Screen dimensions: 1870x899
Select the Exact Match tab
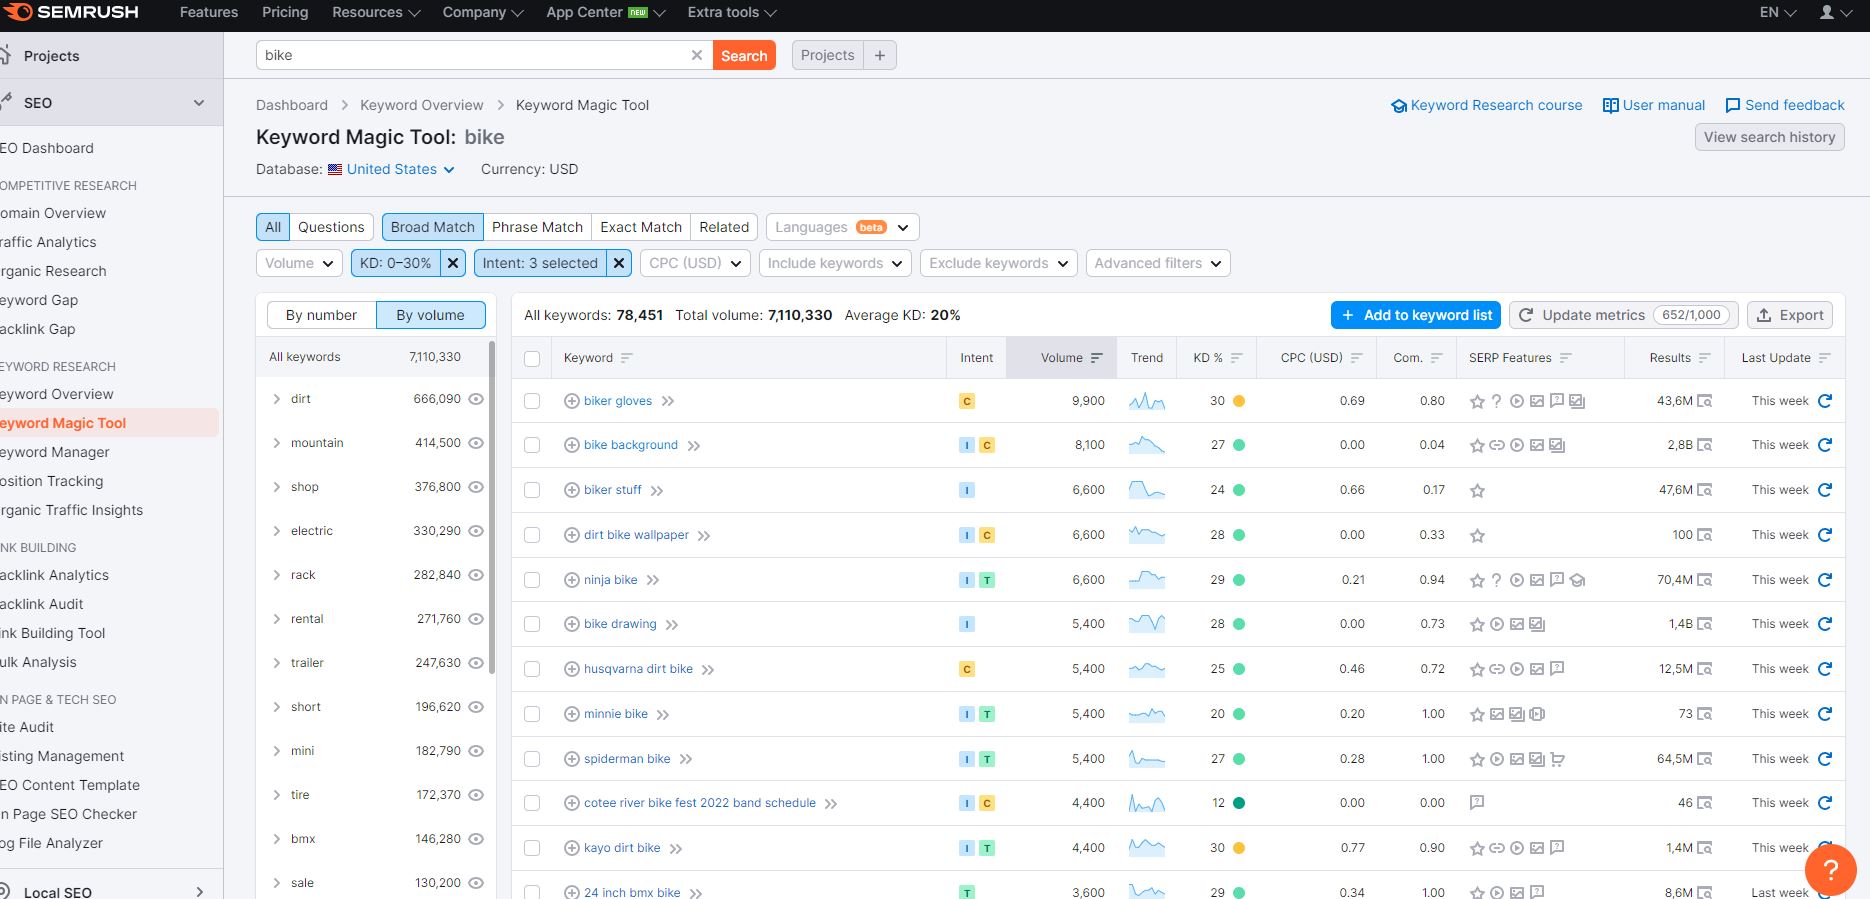click(641, 227)
